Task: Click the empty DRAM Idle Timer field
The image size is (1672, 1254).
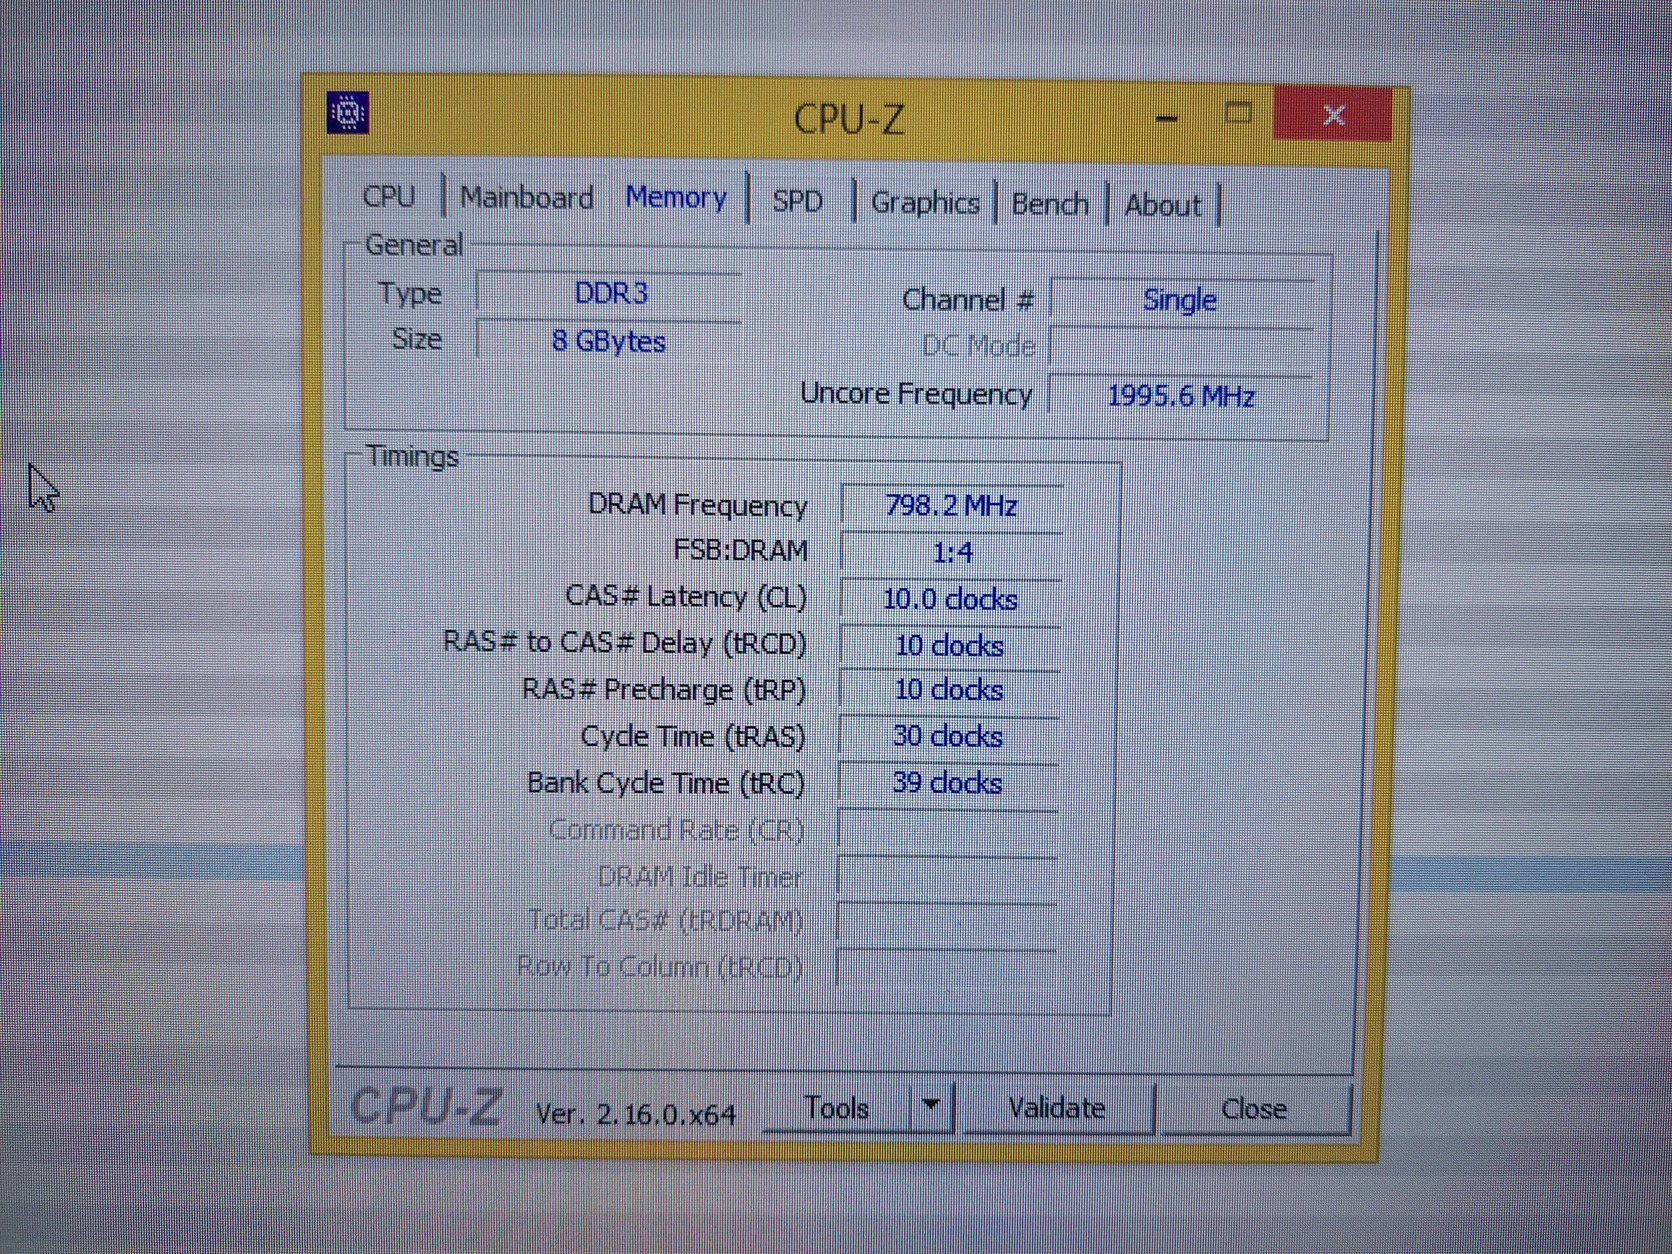Action: tap(947, 877)
